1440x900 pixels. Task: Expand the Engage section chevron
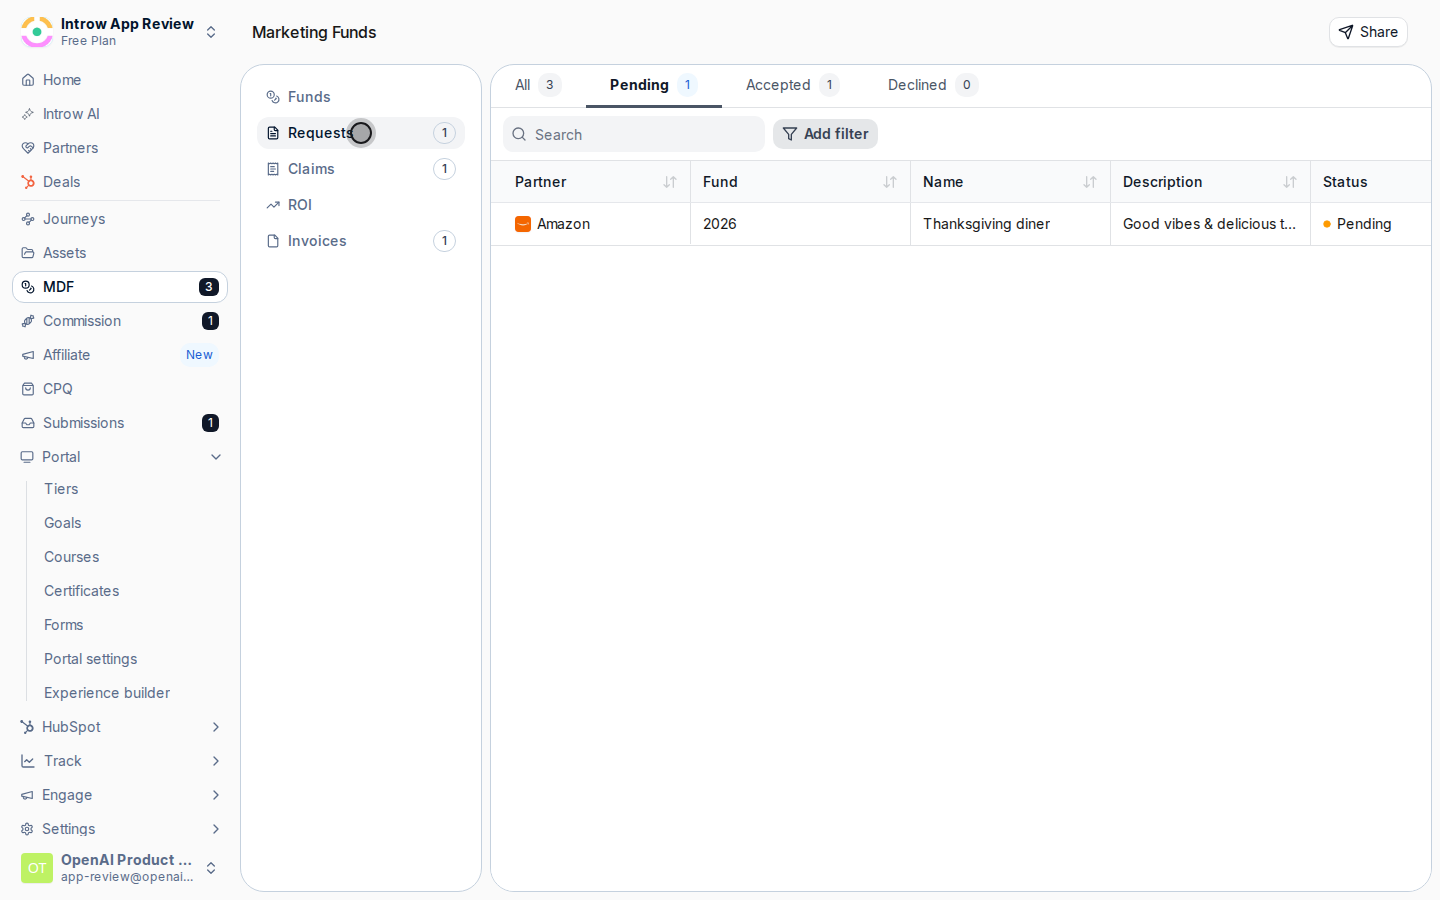pos(216,795)
